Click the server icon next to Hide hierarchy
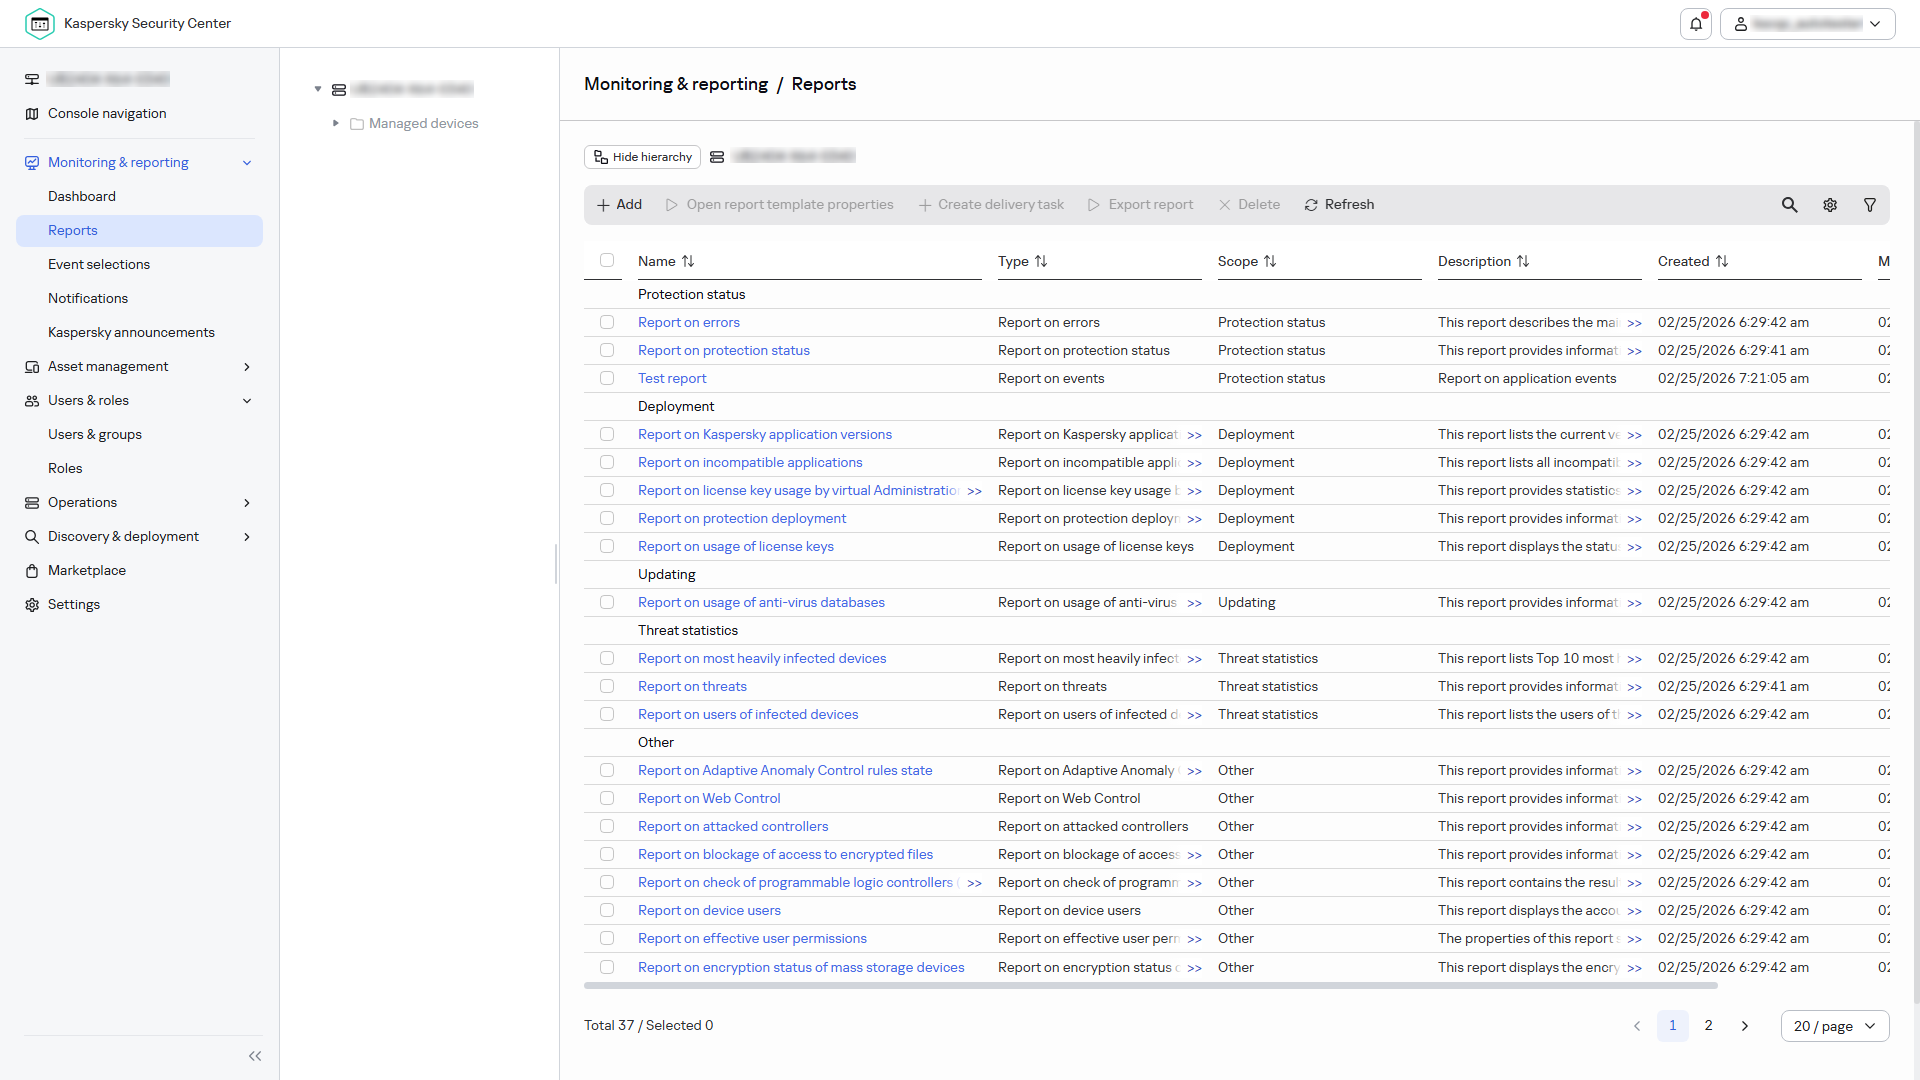This screenshot has width=1920, height=1080. (x=717, y=157)
